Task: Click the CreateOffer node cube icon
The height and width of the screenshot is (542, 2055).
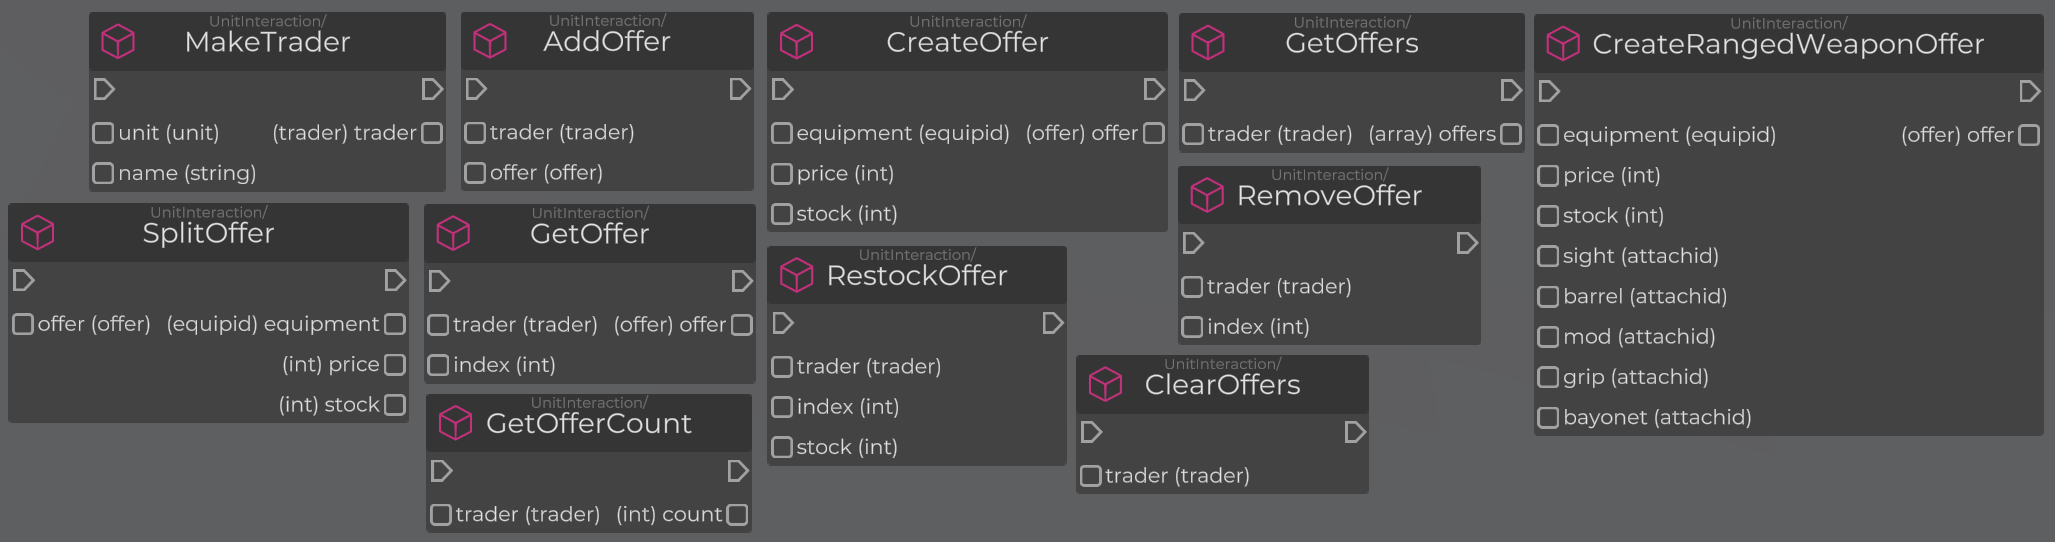Action: 796,42
